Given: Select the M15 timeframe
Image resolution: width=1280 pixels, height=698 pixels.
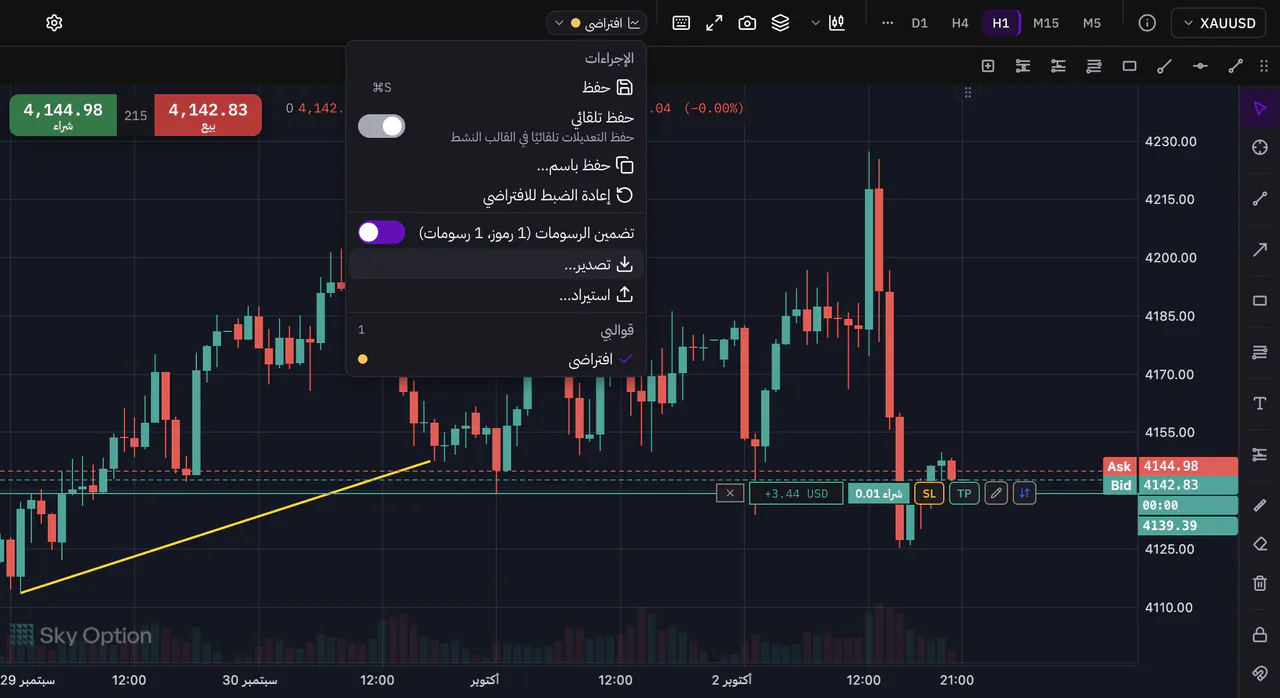Looking at the screenshot, I should [1046, 23].
